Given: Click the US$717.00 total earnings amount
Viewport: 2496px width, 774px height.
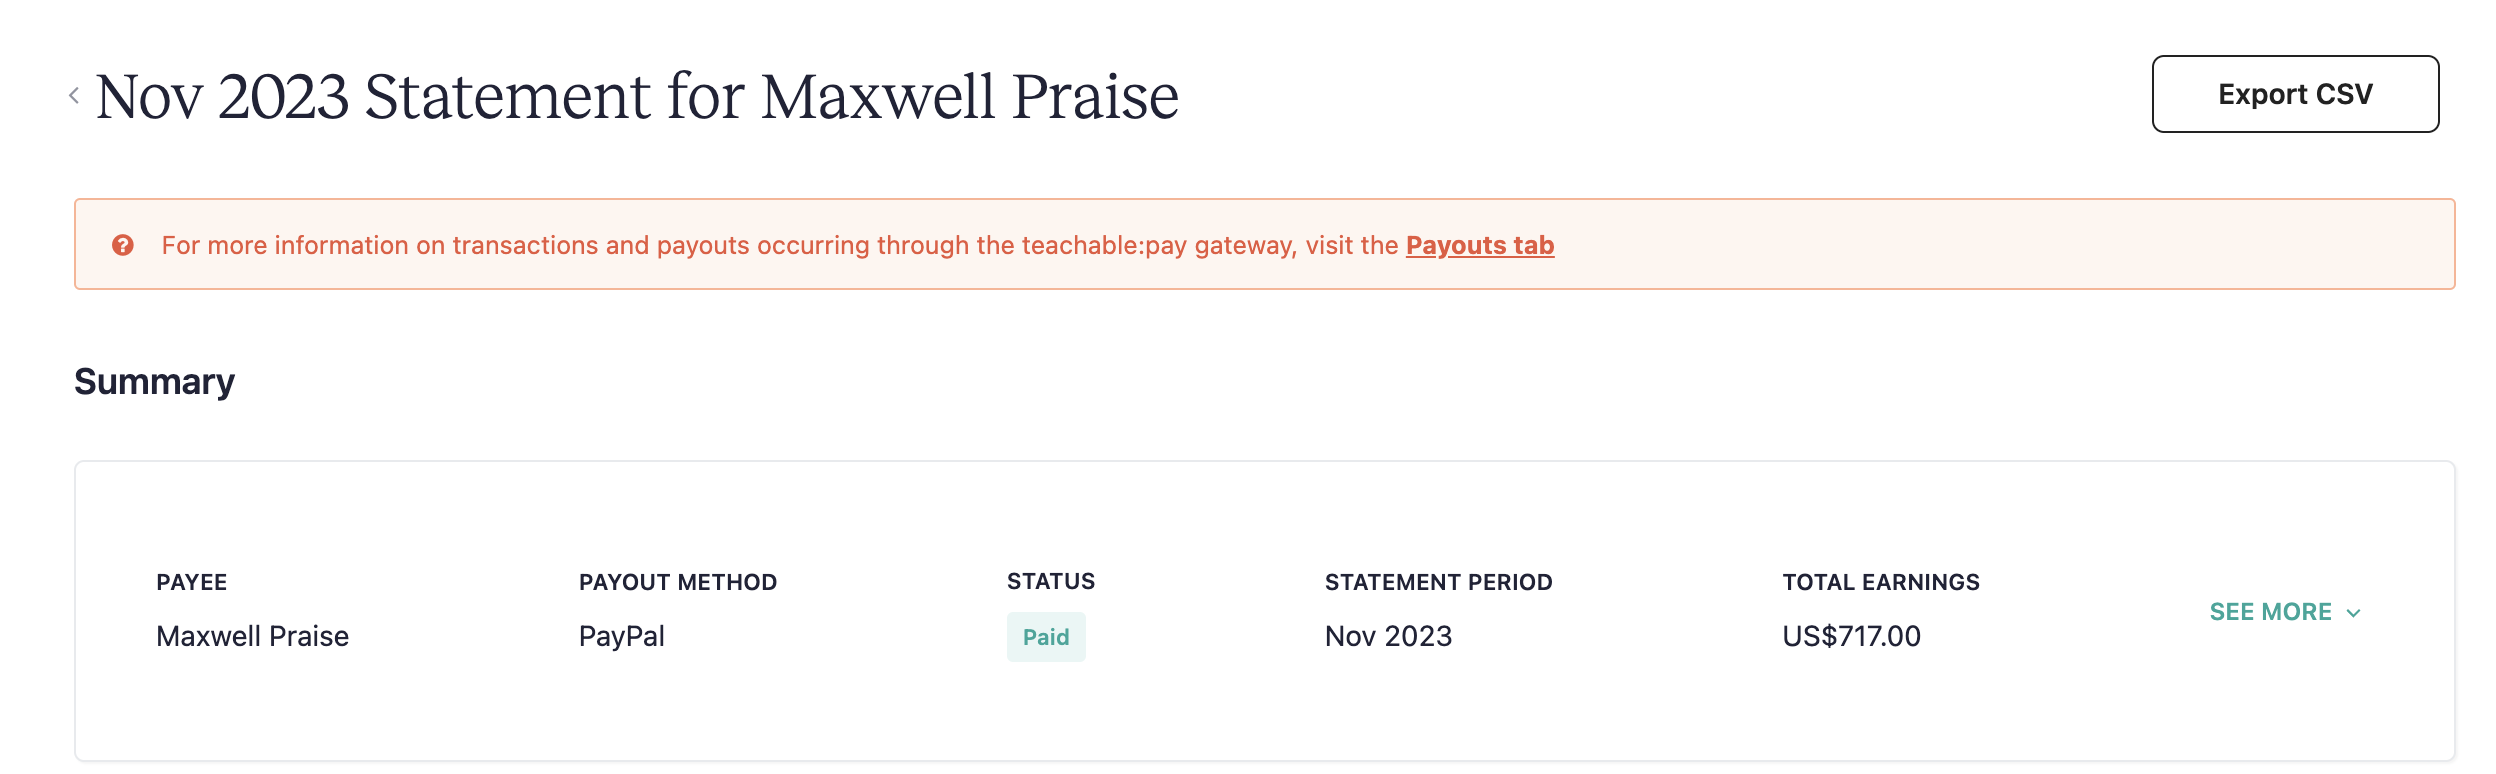Looking at the screenshot, I should pyautogui.click(x=1850, y=636).
